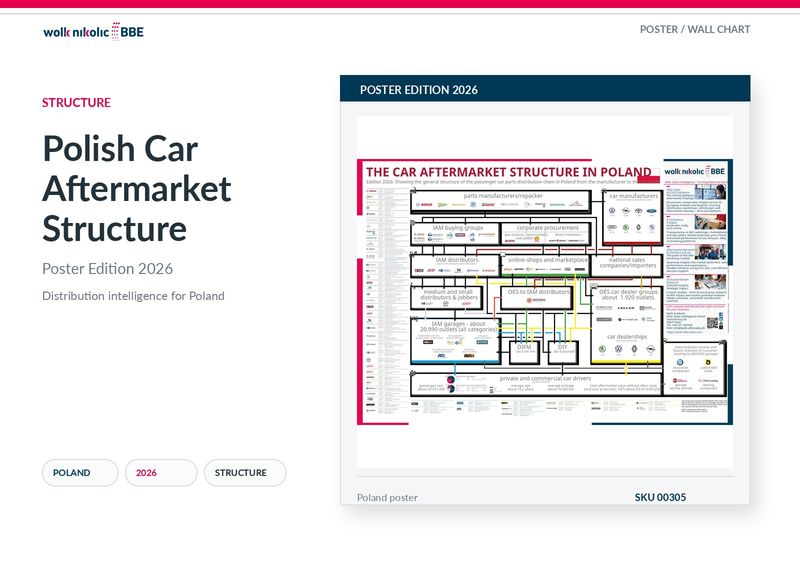
Task: Click the OES to IAM distributors box
Action: pos(536,298)
